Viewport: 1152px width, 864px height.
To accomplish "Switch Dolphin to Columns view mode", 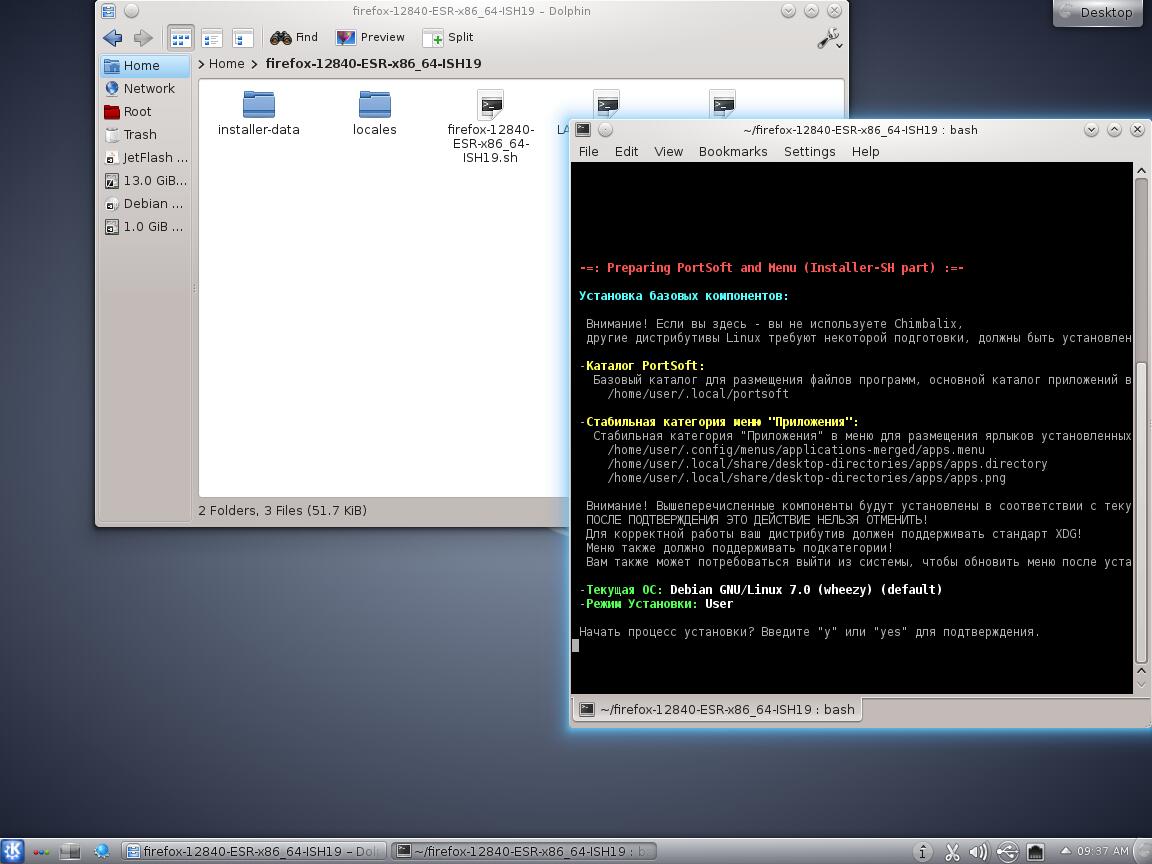I will 243,38.
